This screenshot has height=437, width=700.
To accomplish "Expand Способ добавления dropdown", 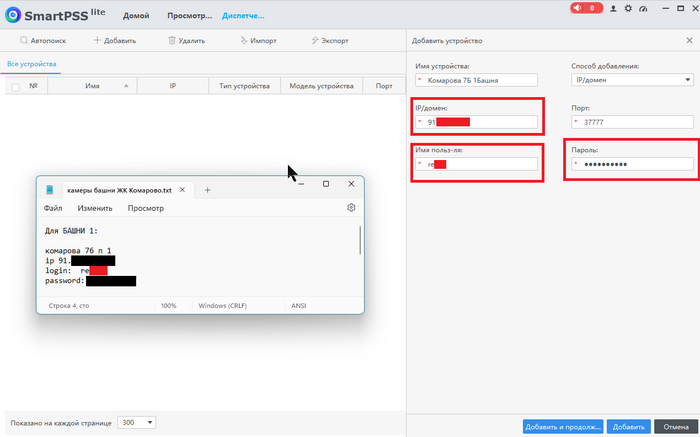I will click(631, 80).
